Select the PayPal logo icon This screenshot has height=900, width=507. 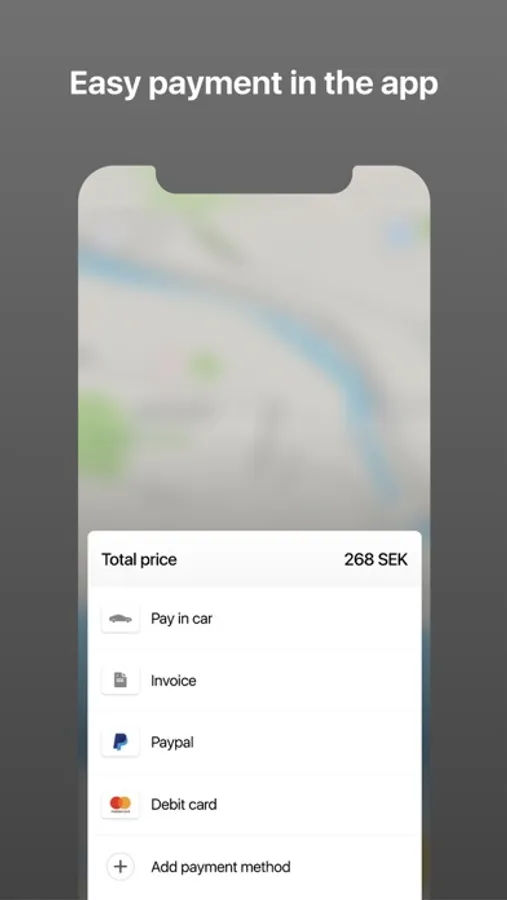tap(120, 742)
